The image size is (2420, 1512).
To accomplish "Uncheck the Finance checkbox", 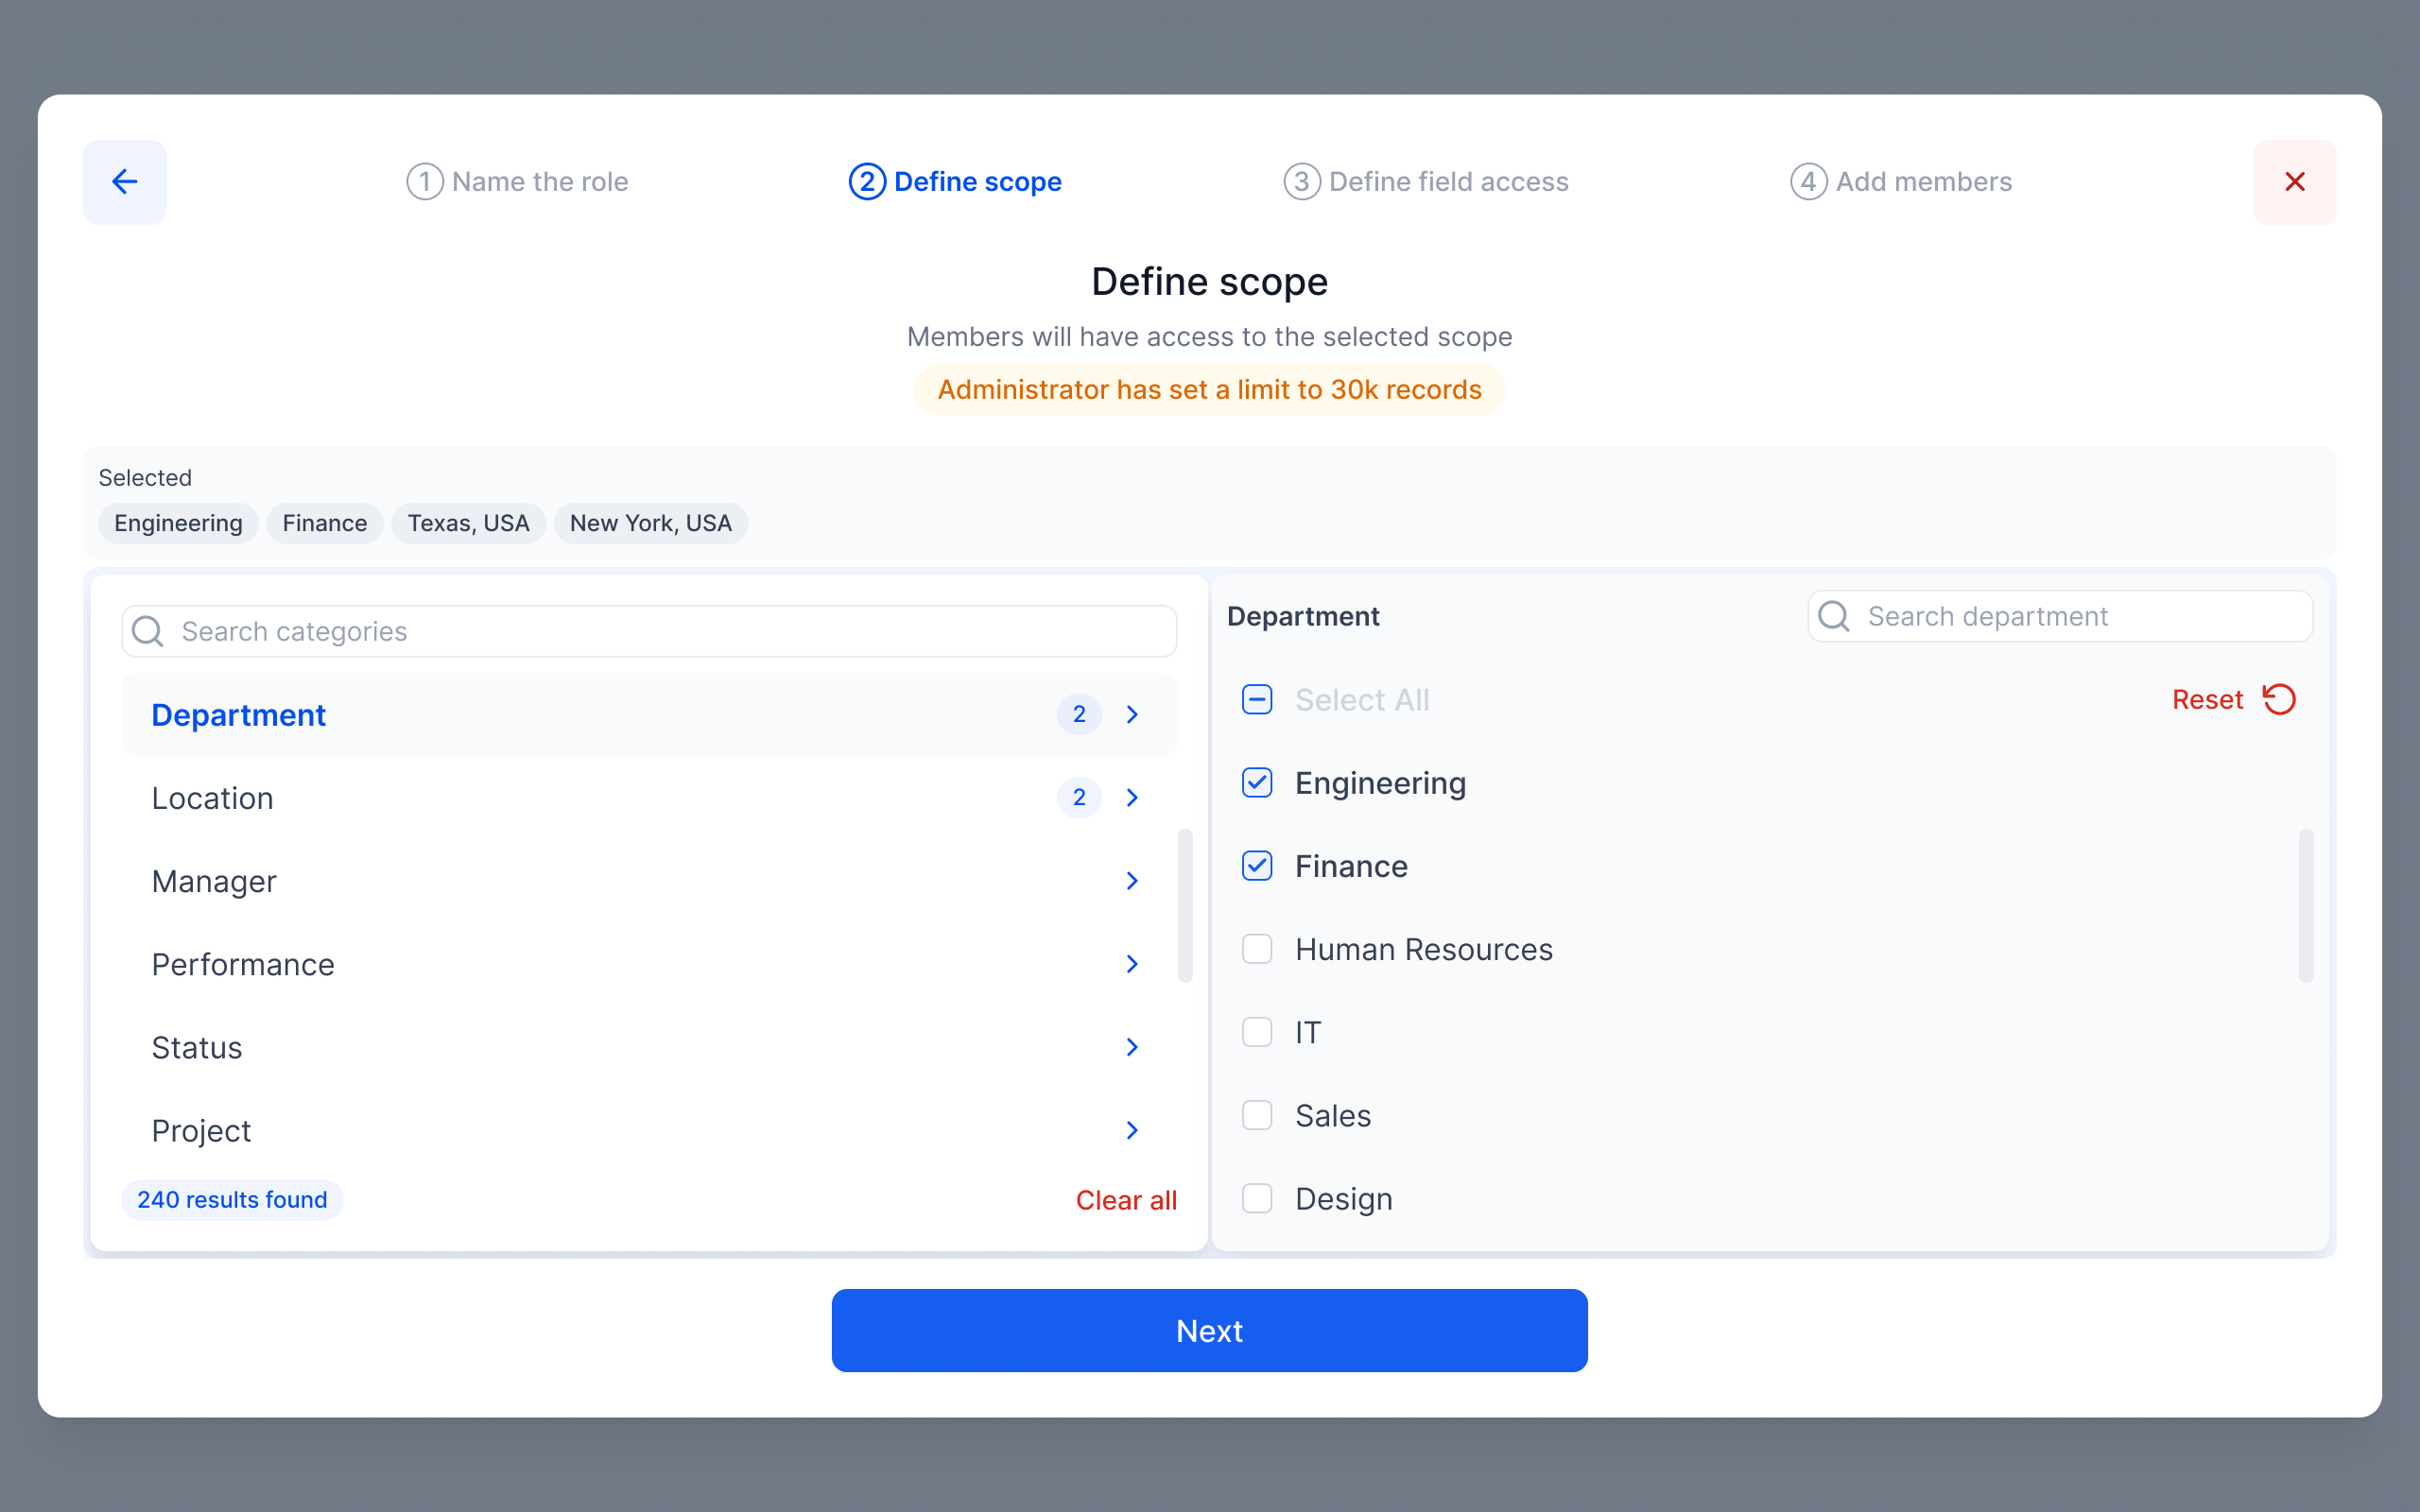I will pos(1257,865).
